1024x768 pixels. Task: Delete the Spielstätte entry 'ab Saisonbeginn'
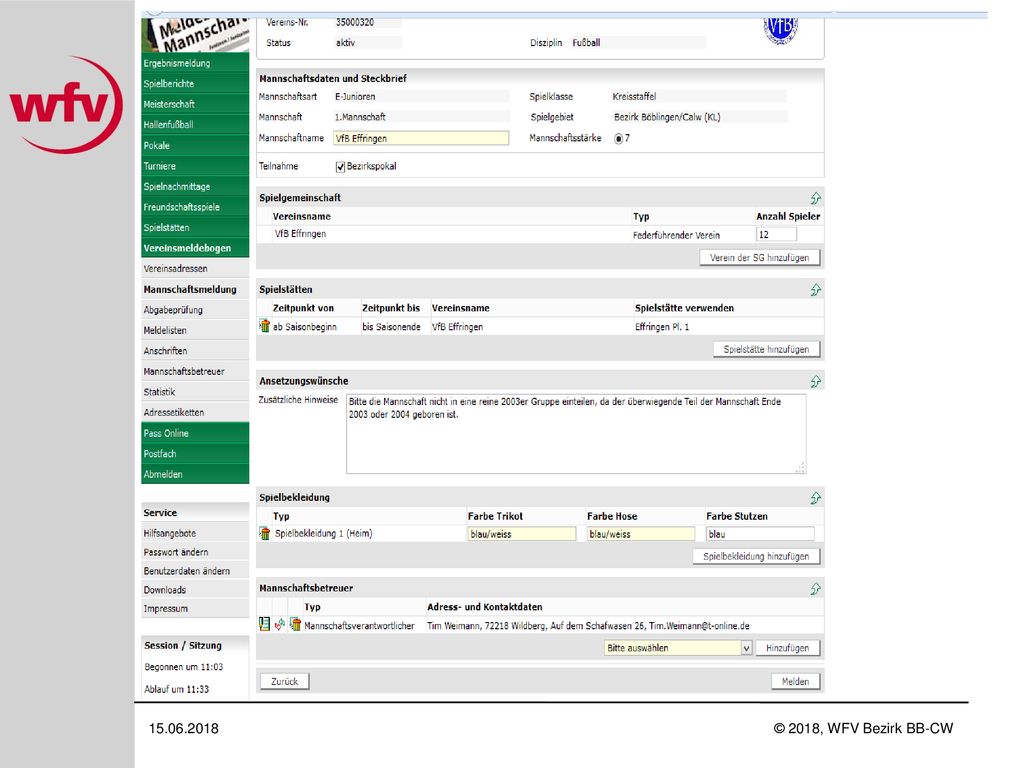tap(264, 326)
